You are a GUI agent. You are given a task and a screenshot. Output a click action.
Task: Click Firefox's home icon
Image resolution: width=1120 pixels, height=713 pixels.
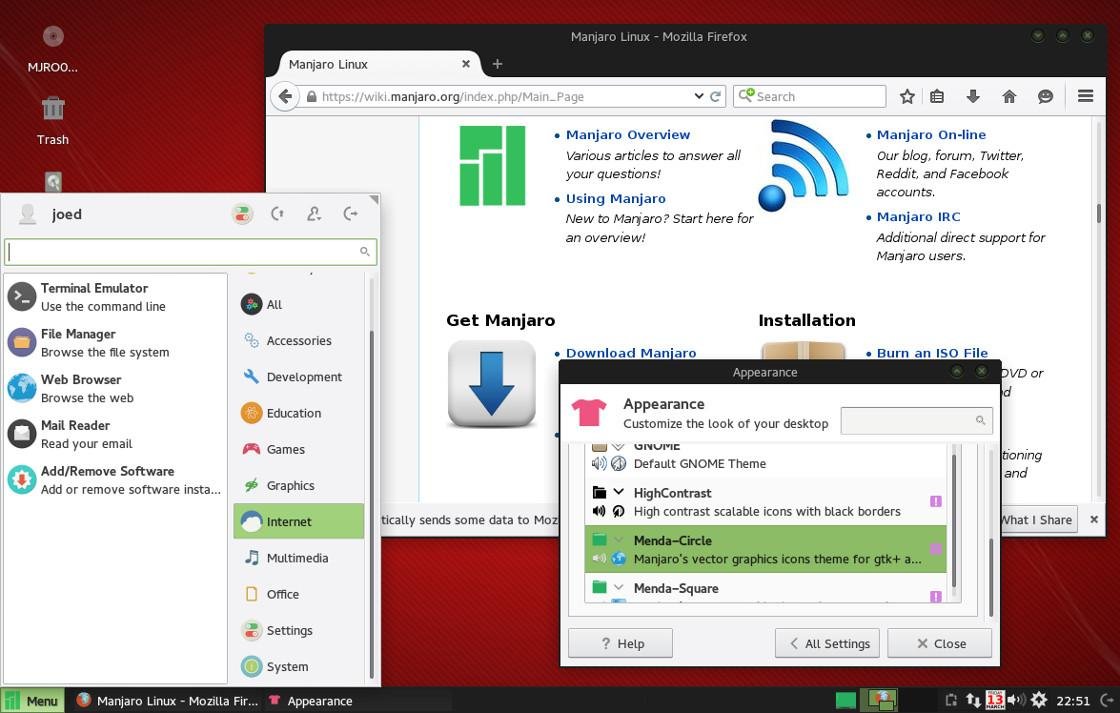pyautogui.click(x=1009, y=96)
